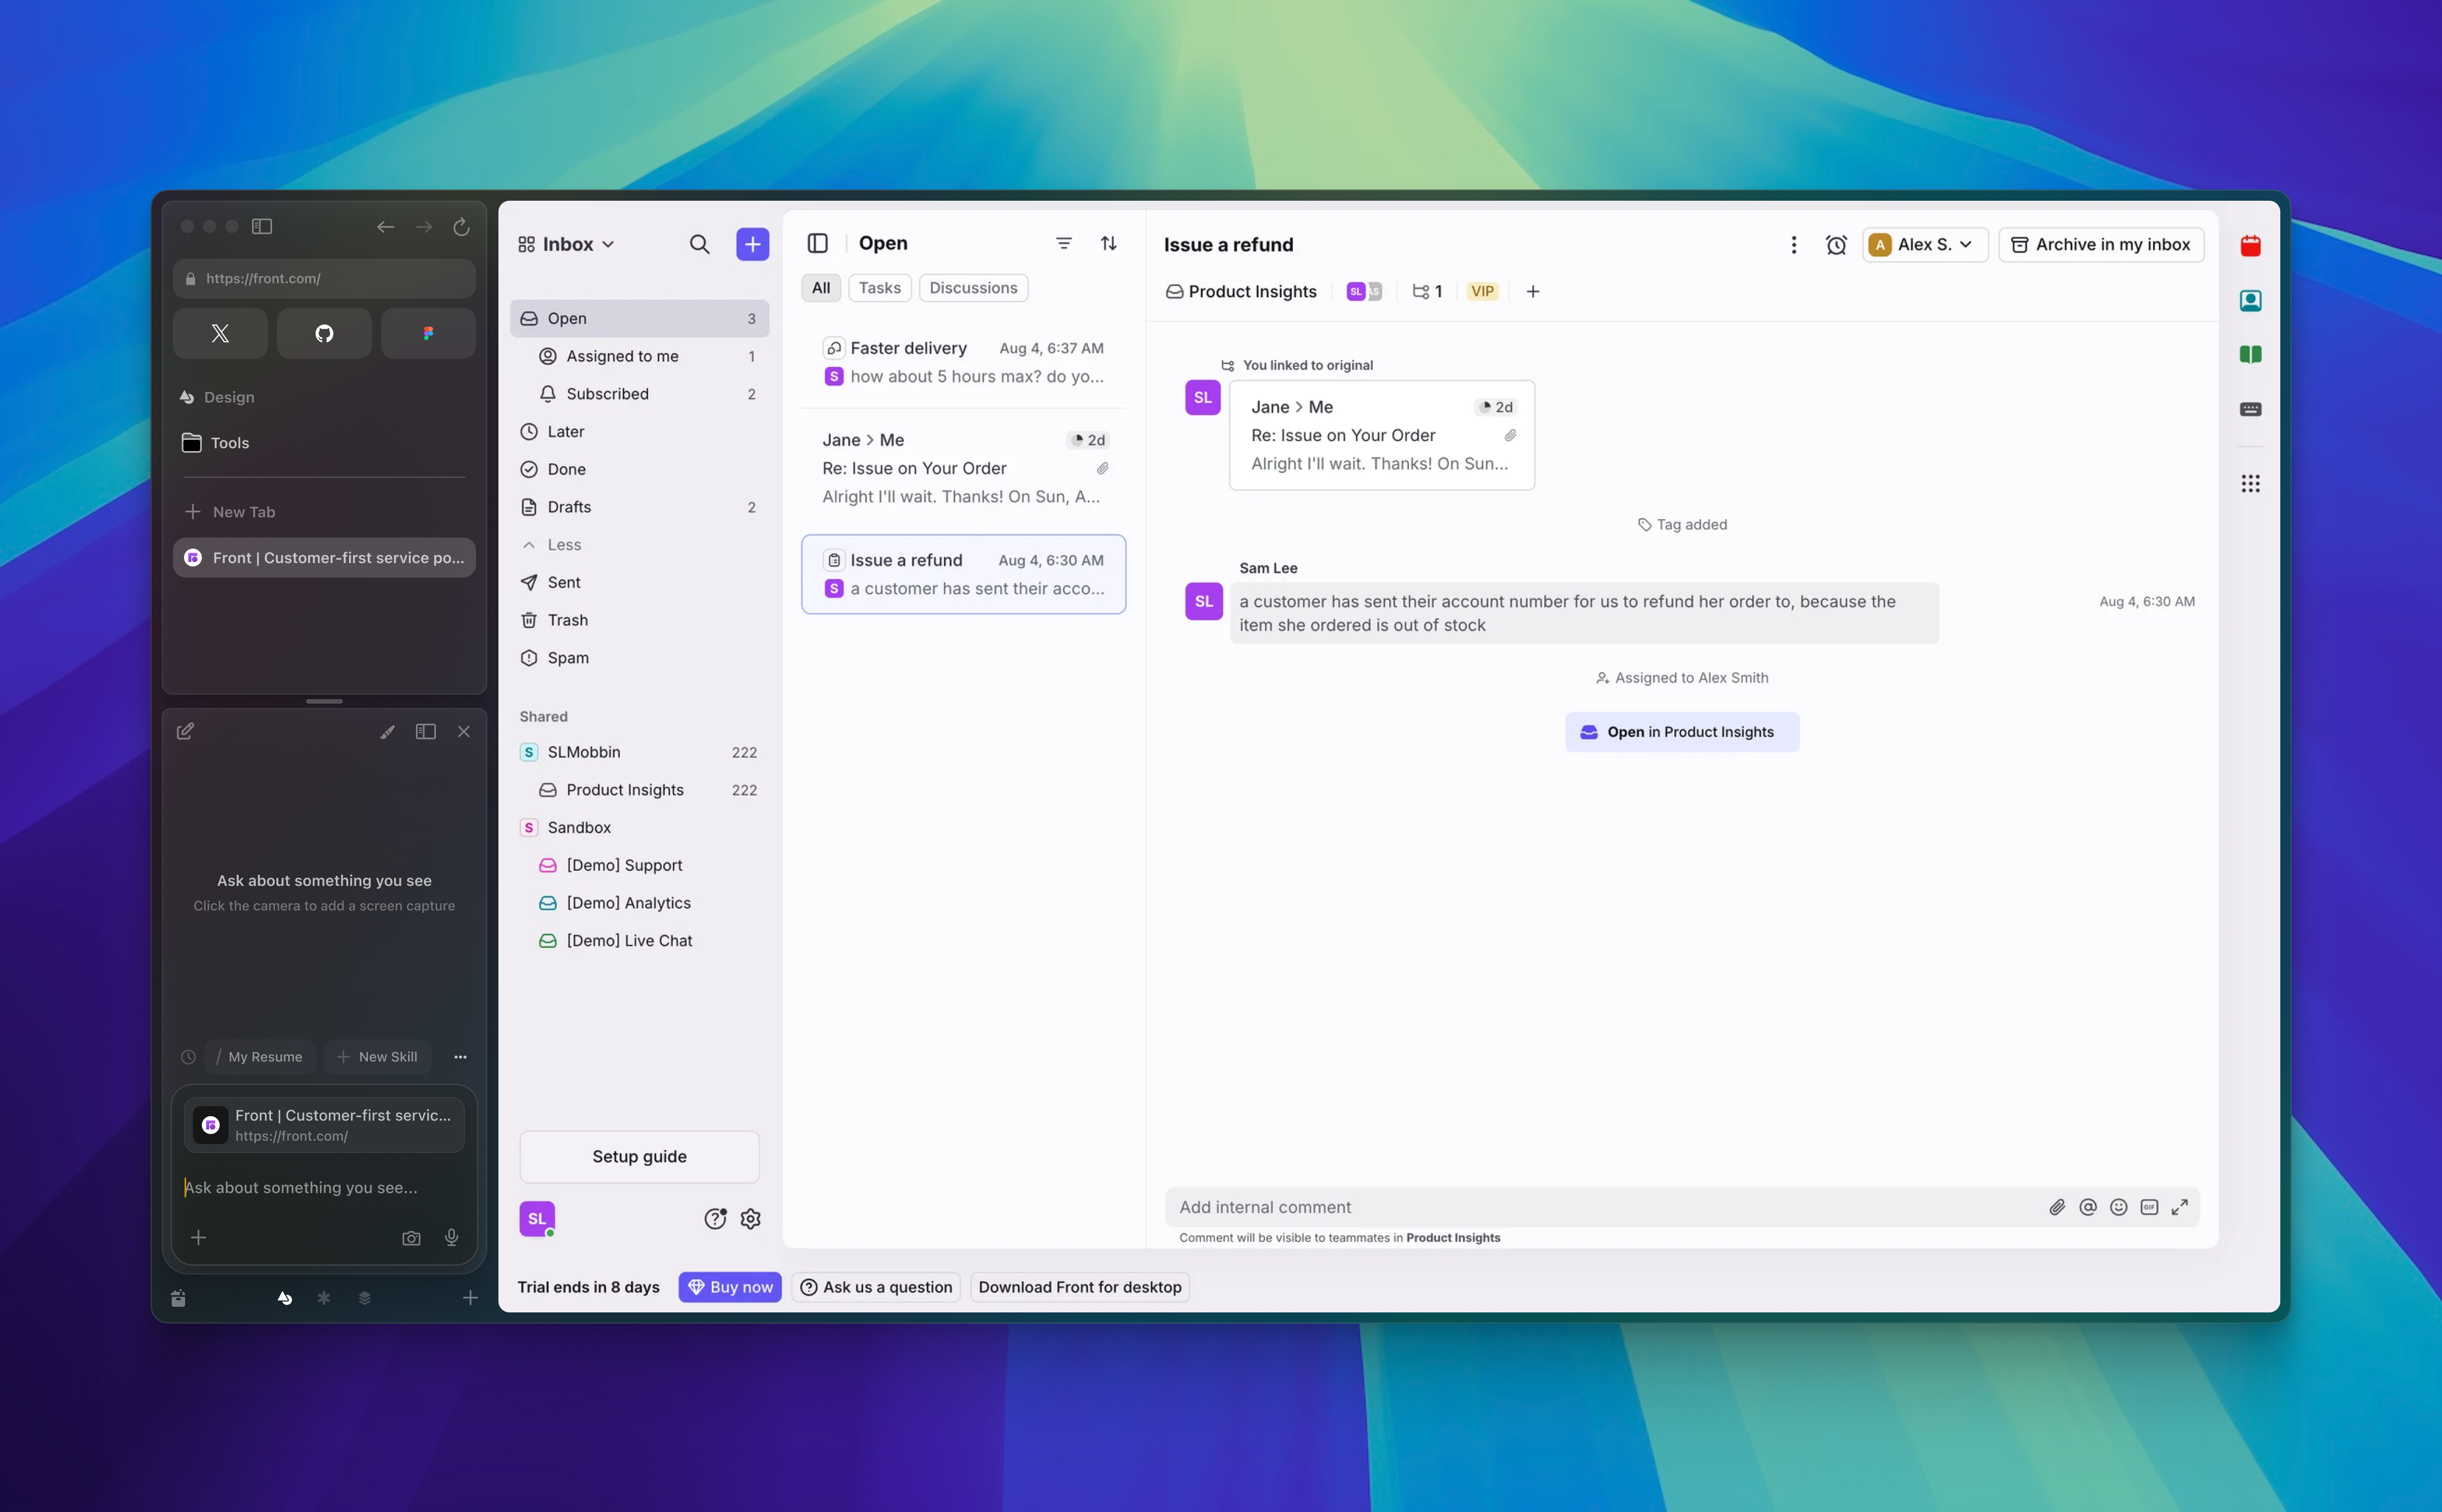Expand the Inbox workspace dropdown
The image size is (2442, 1512).
(566, 244)
